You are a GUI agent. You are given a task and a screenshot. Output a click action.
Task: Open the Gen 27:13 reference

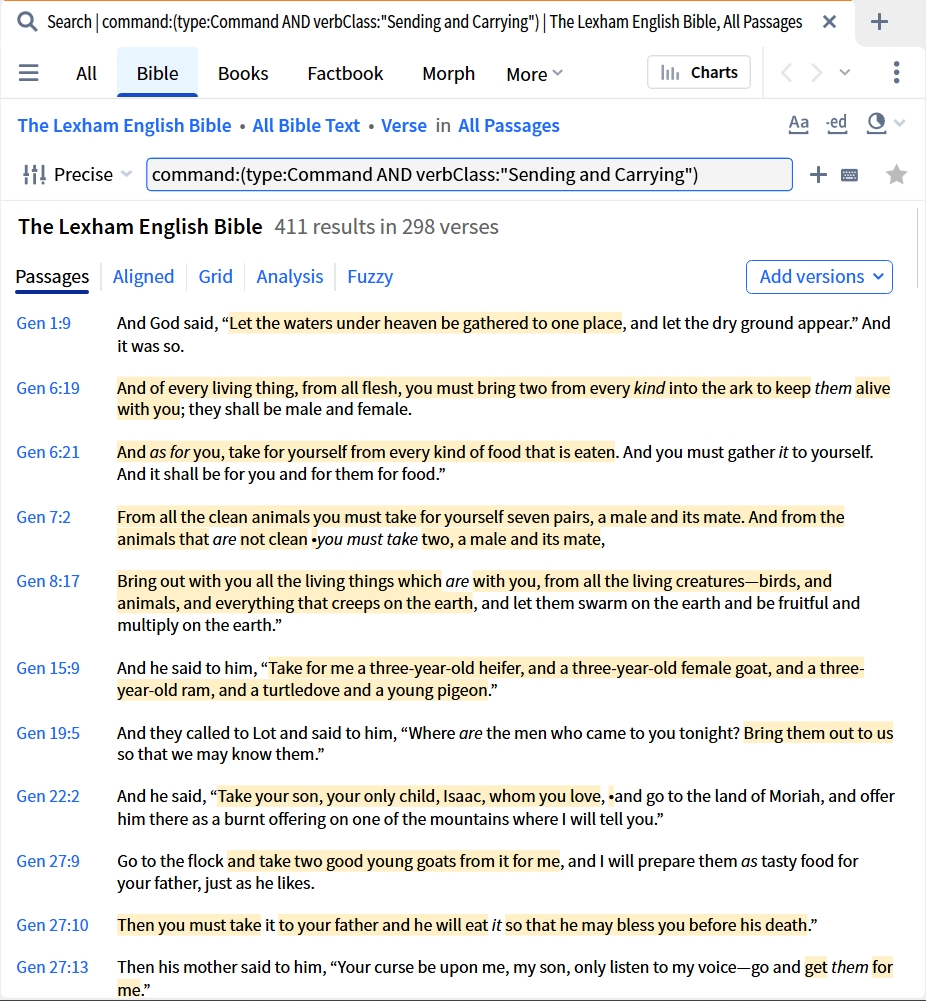(x=52, y=967)
